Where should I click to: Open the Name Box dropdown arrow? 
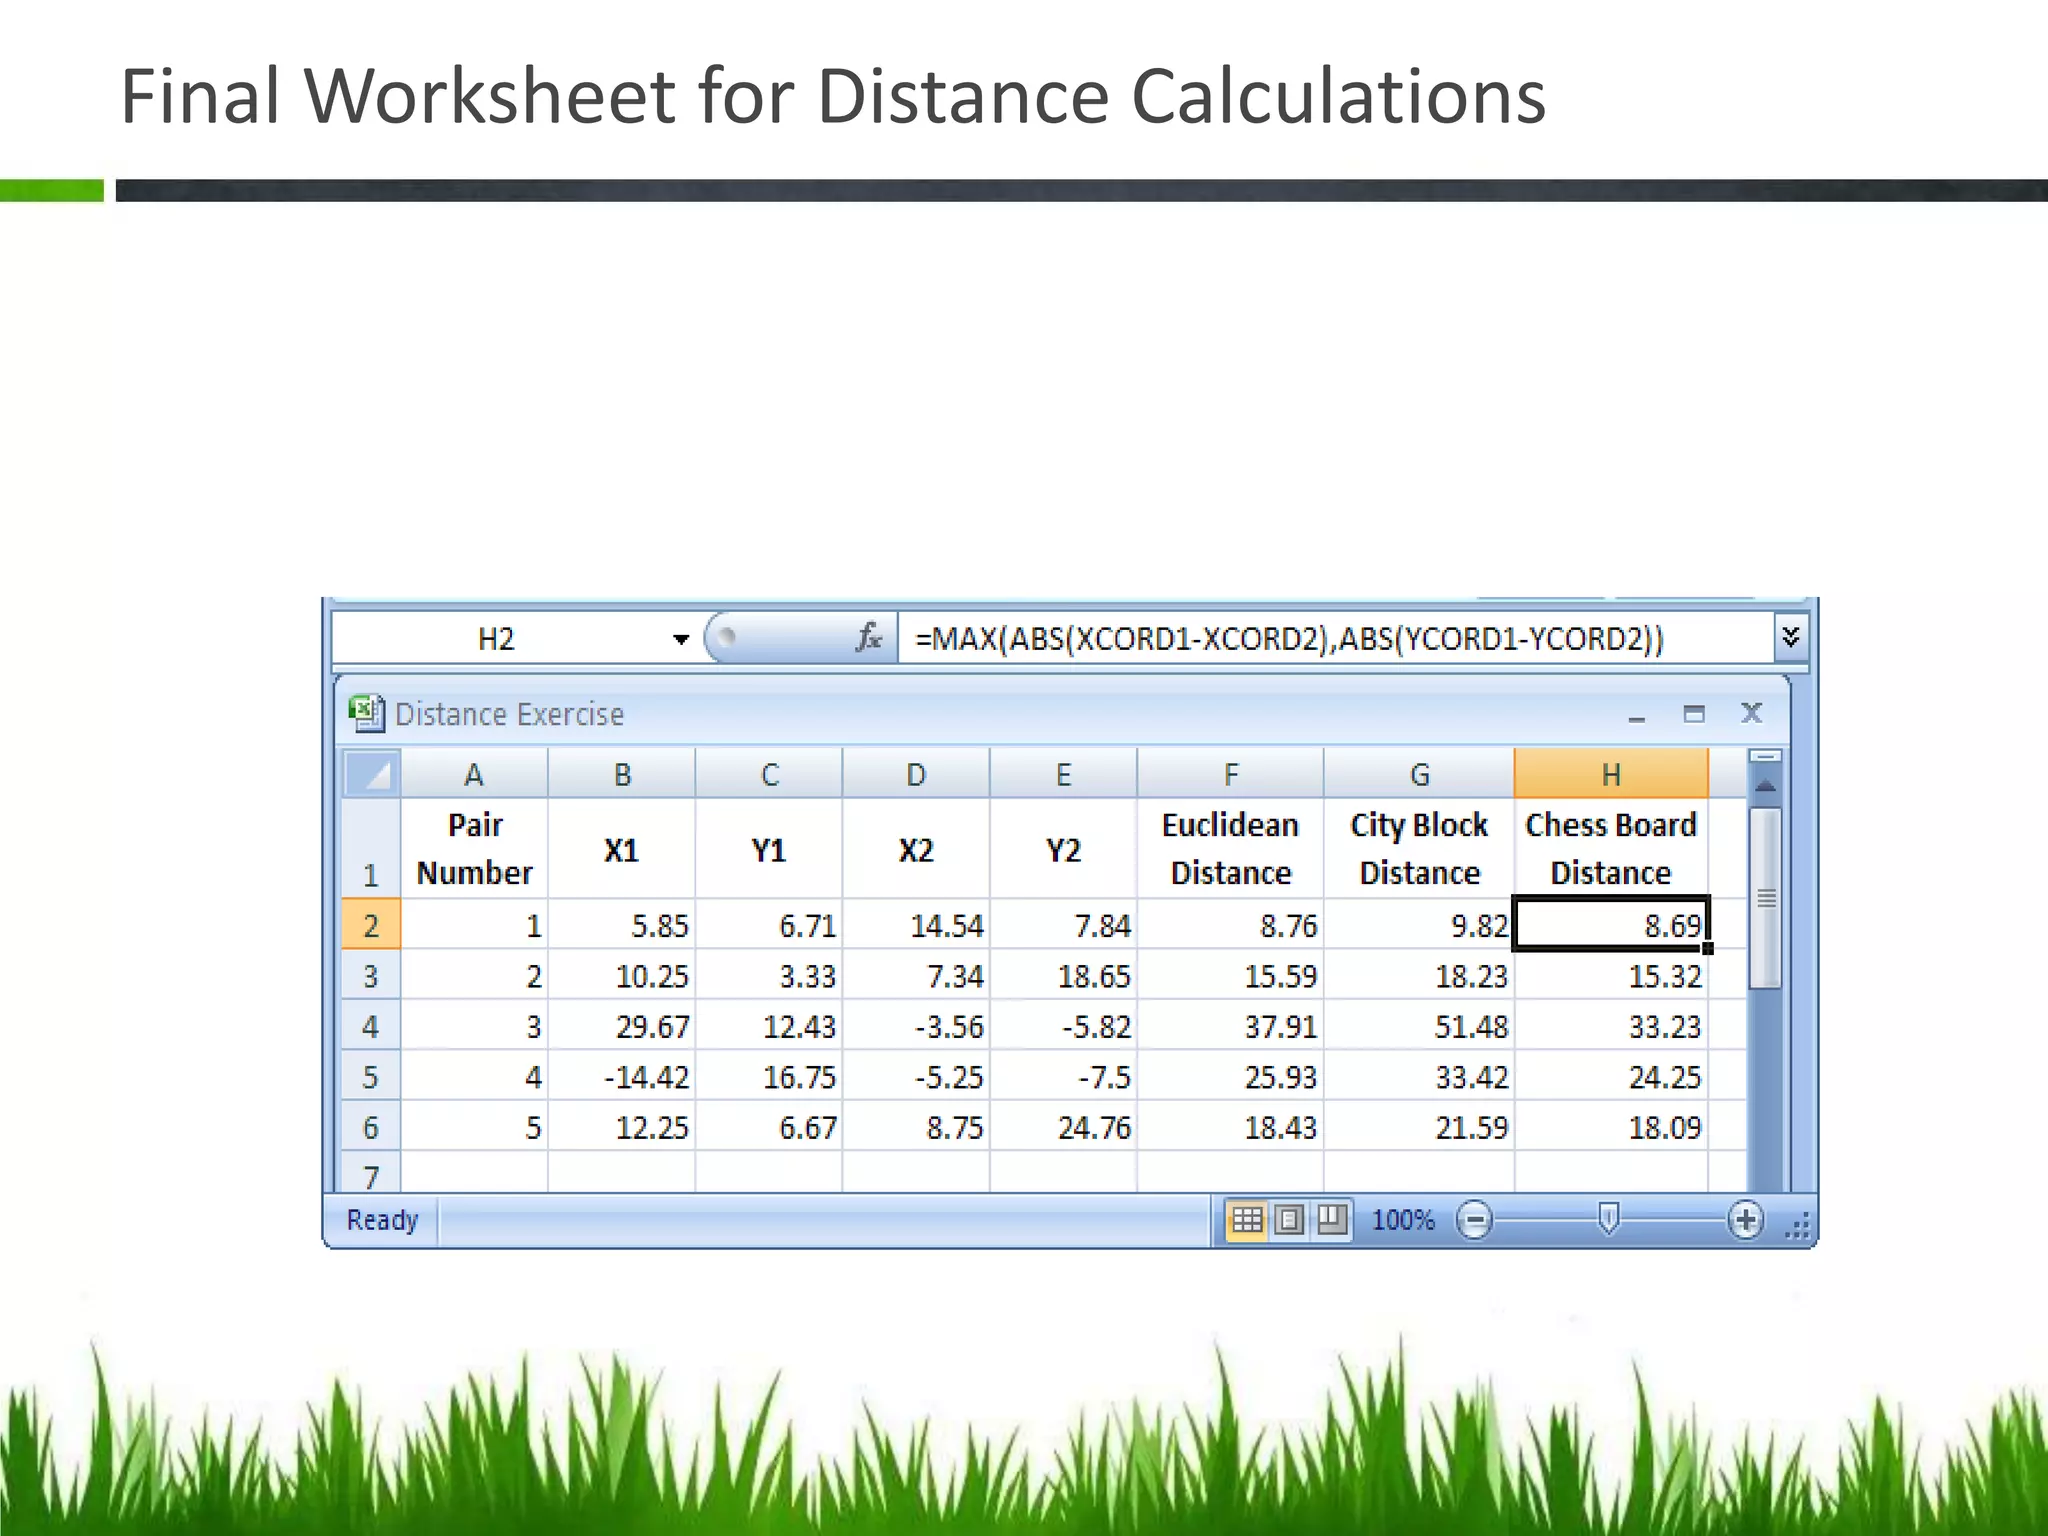681,639
